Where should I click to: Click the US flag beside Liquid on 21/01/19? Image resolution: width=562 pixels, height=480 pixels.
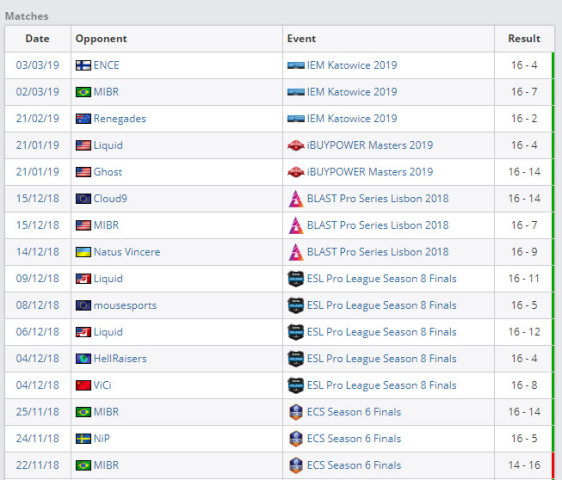(83, 146)
